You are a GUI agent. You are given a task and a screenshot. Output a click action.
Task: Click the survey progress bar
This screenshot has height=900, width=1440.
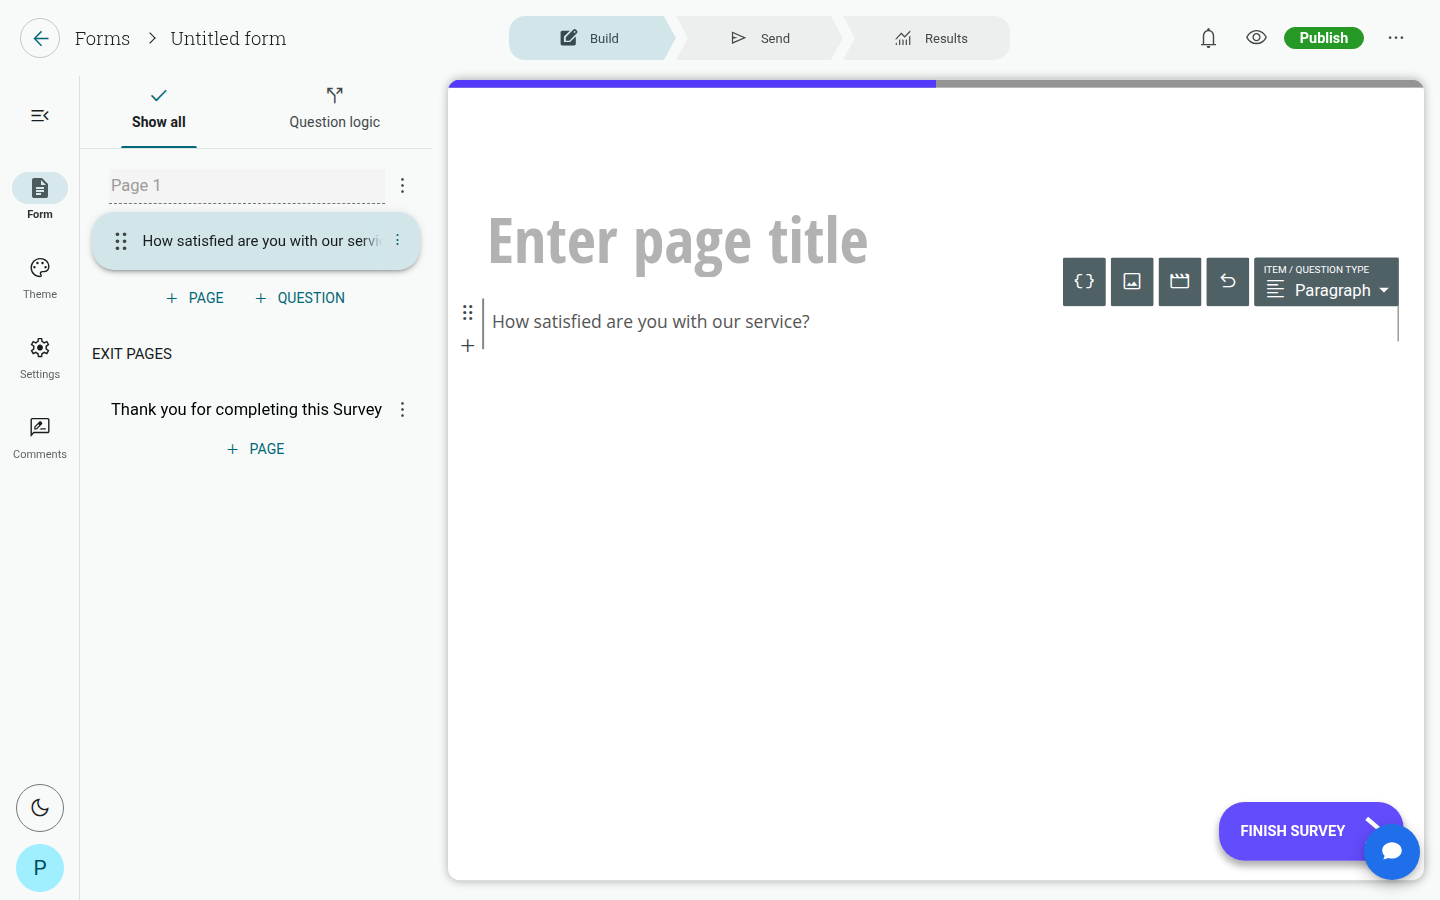coord(936,84)
